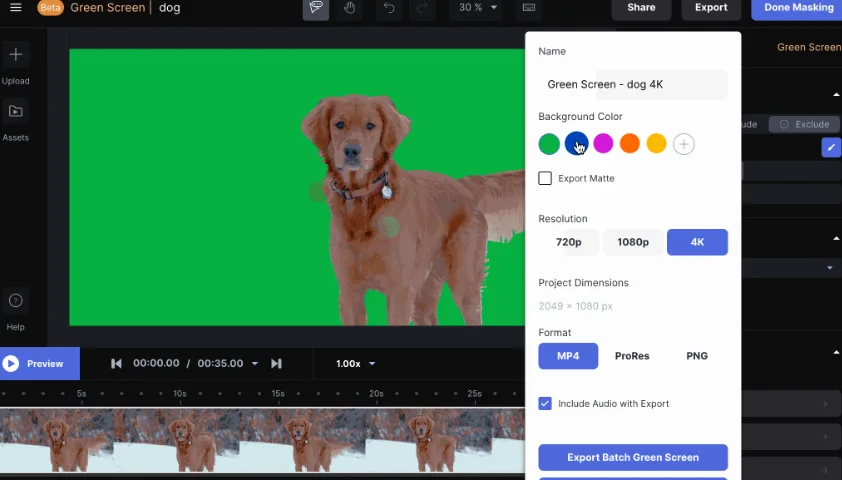Enable the Export Matte checkbox
This screenshot has width=842, height=480.
(545, 178)
